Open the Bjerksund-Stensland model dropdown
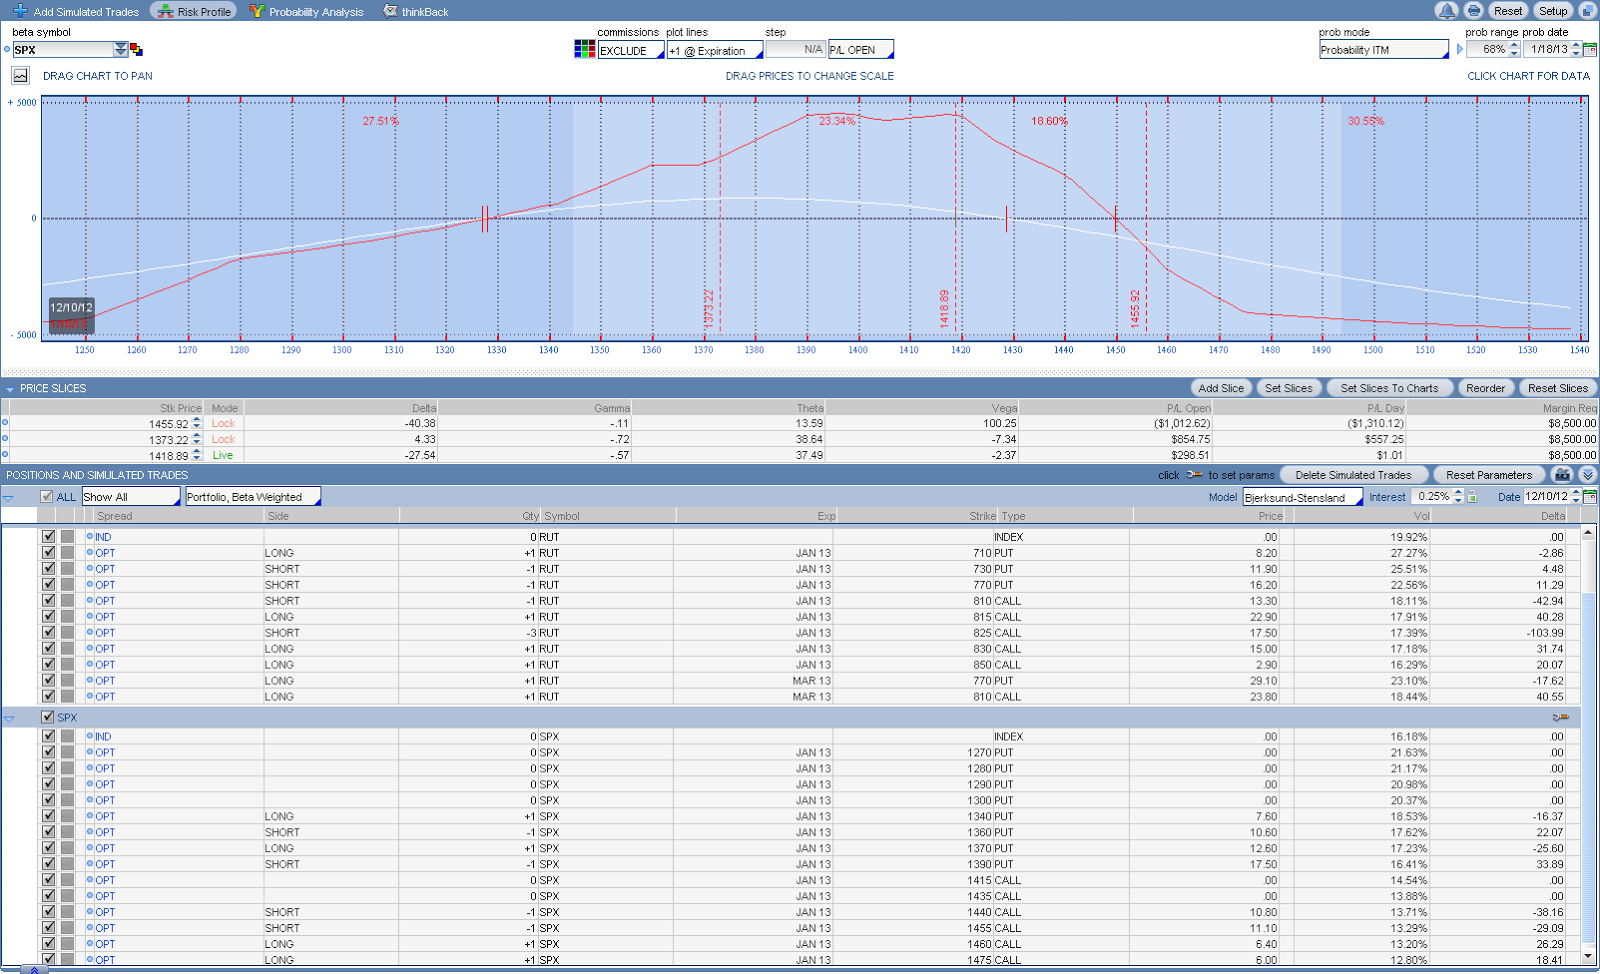Image resolution: width=1600 pixels, height=974 pixels. pos(1303,497)
